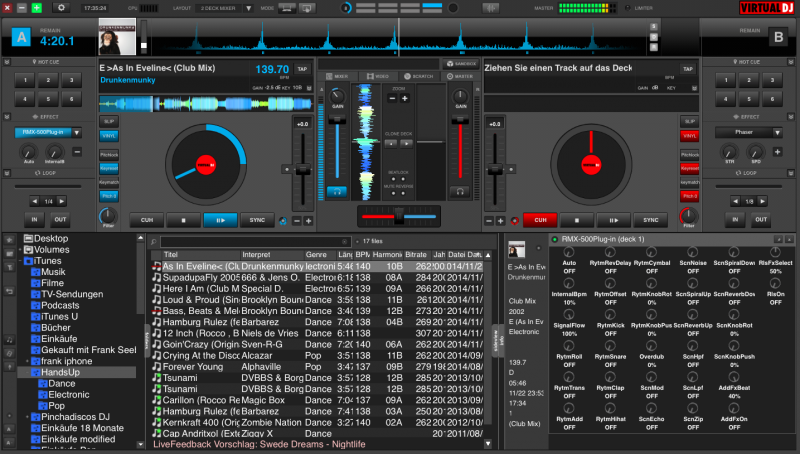This screenshot has height=454, width=800.
Task: Open deck A effect dropdown arrow (RMX-500Plug-in)
Action: (77, 133)
